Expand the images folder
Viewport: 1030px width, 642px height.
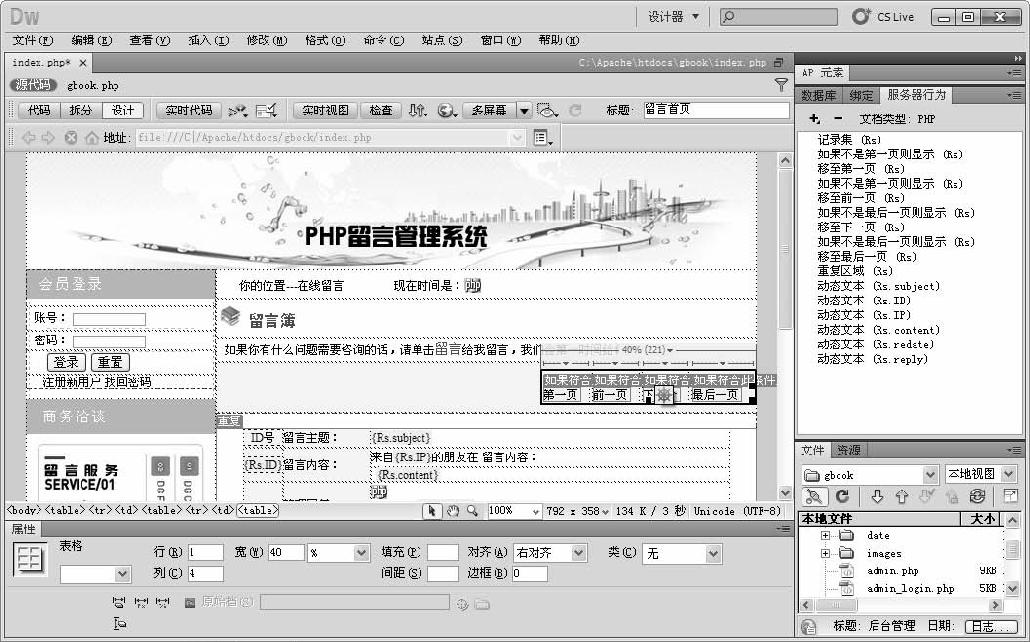pos(826,553)
